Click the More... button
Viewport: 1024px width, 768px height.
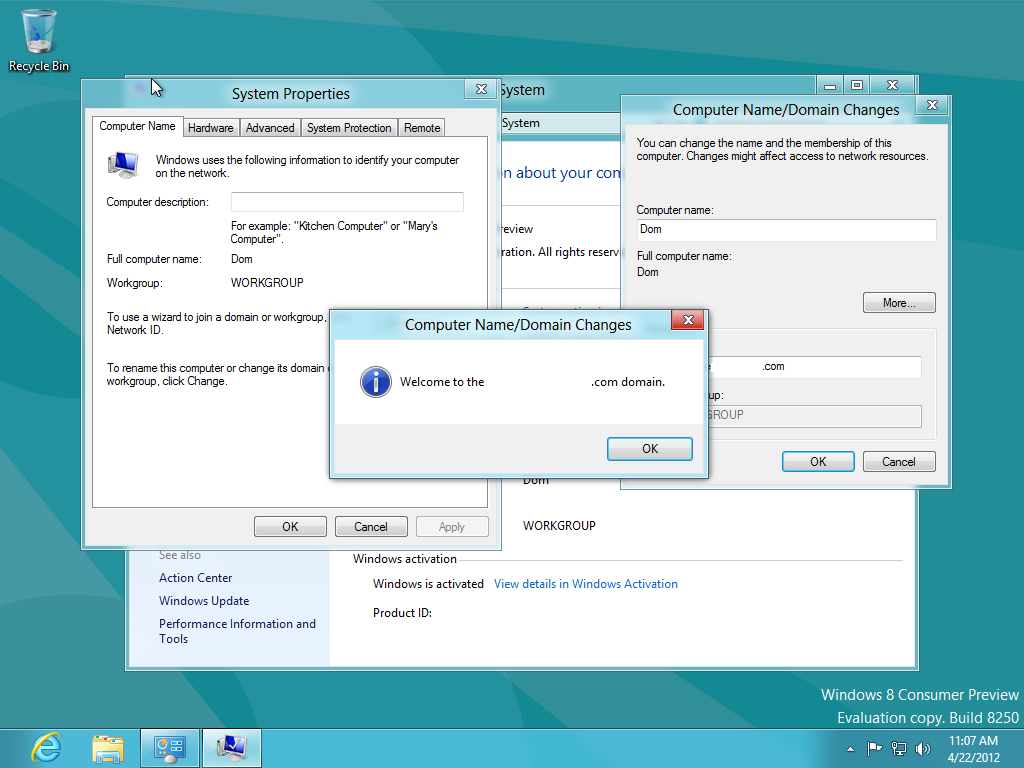[899, 303]
